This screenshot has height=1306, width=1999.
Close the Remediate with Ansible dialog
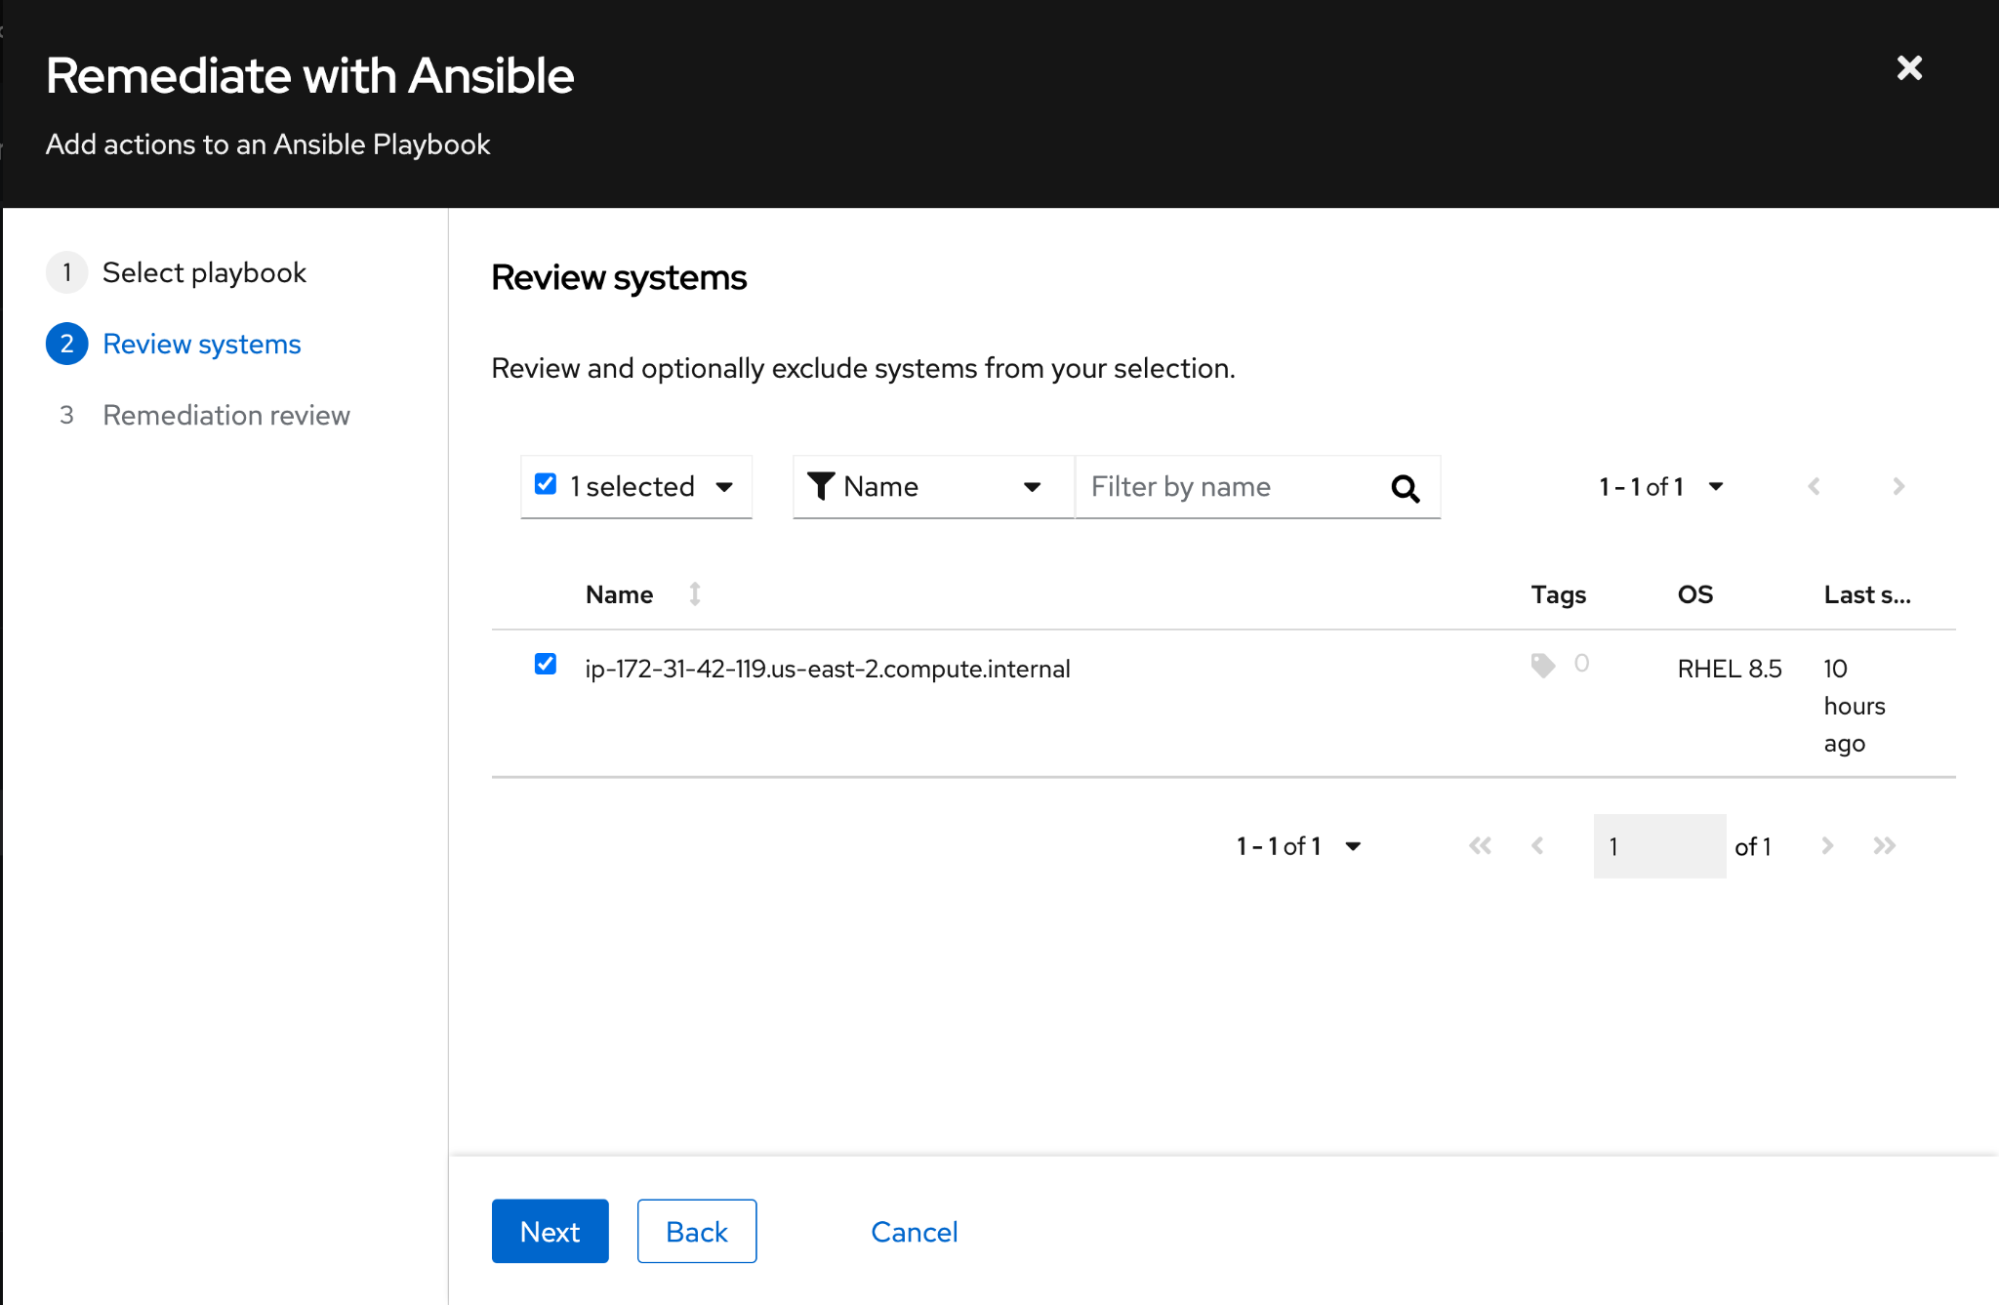[x=1908, y=68]
